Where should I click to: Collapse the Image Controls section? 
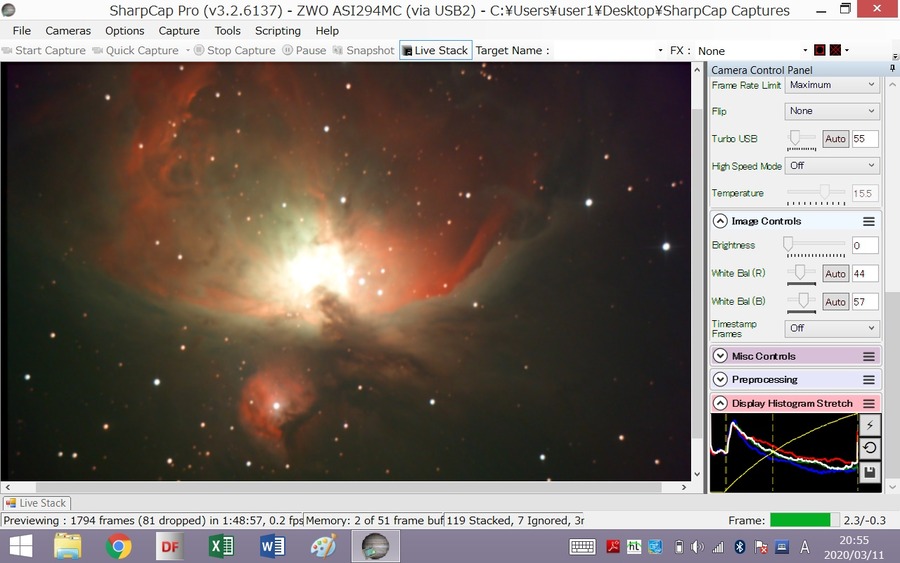pyautogui.click(x=720, y=222)
